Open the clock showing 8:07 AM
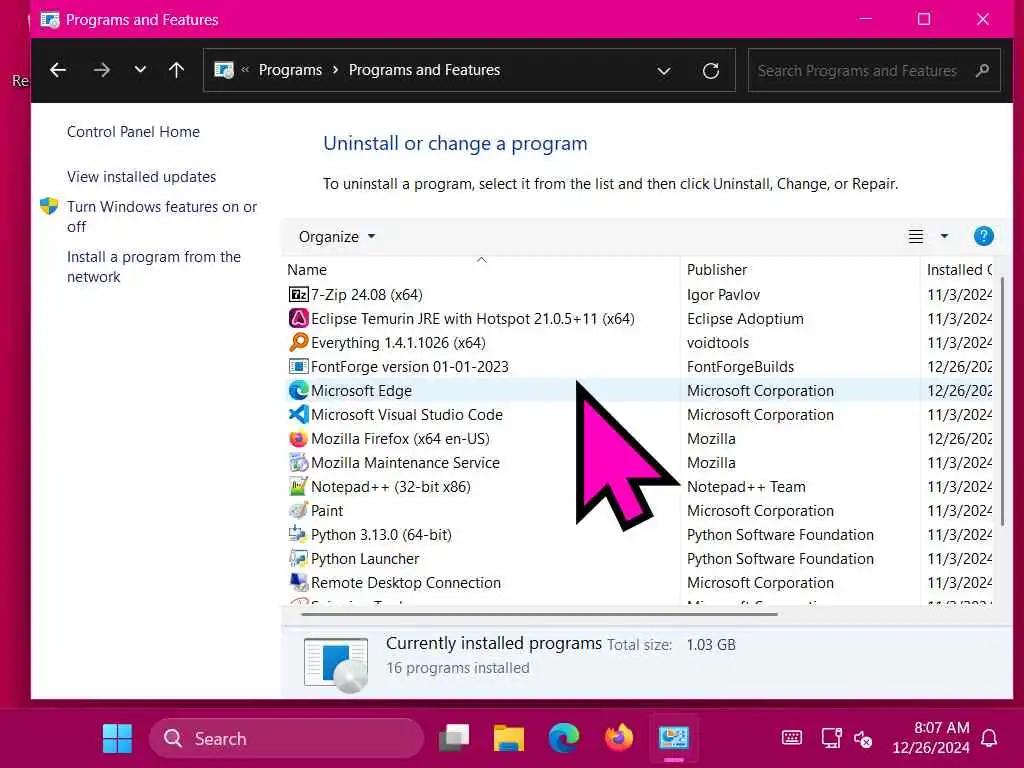The width and height of the screenshot is (1024, 768). [x=931, y=738]
